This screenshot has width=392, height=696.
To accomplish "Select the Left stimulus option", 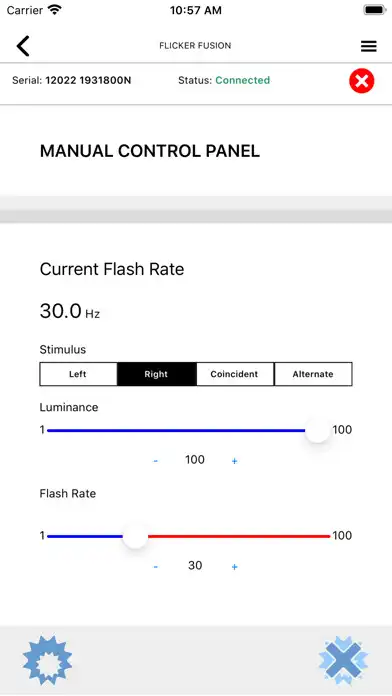I will coord(78,374).
